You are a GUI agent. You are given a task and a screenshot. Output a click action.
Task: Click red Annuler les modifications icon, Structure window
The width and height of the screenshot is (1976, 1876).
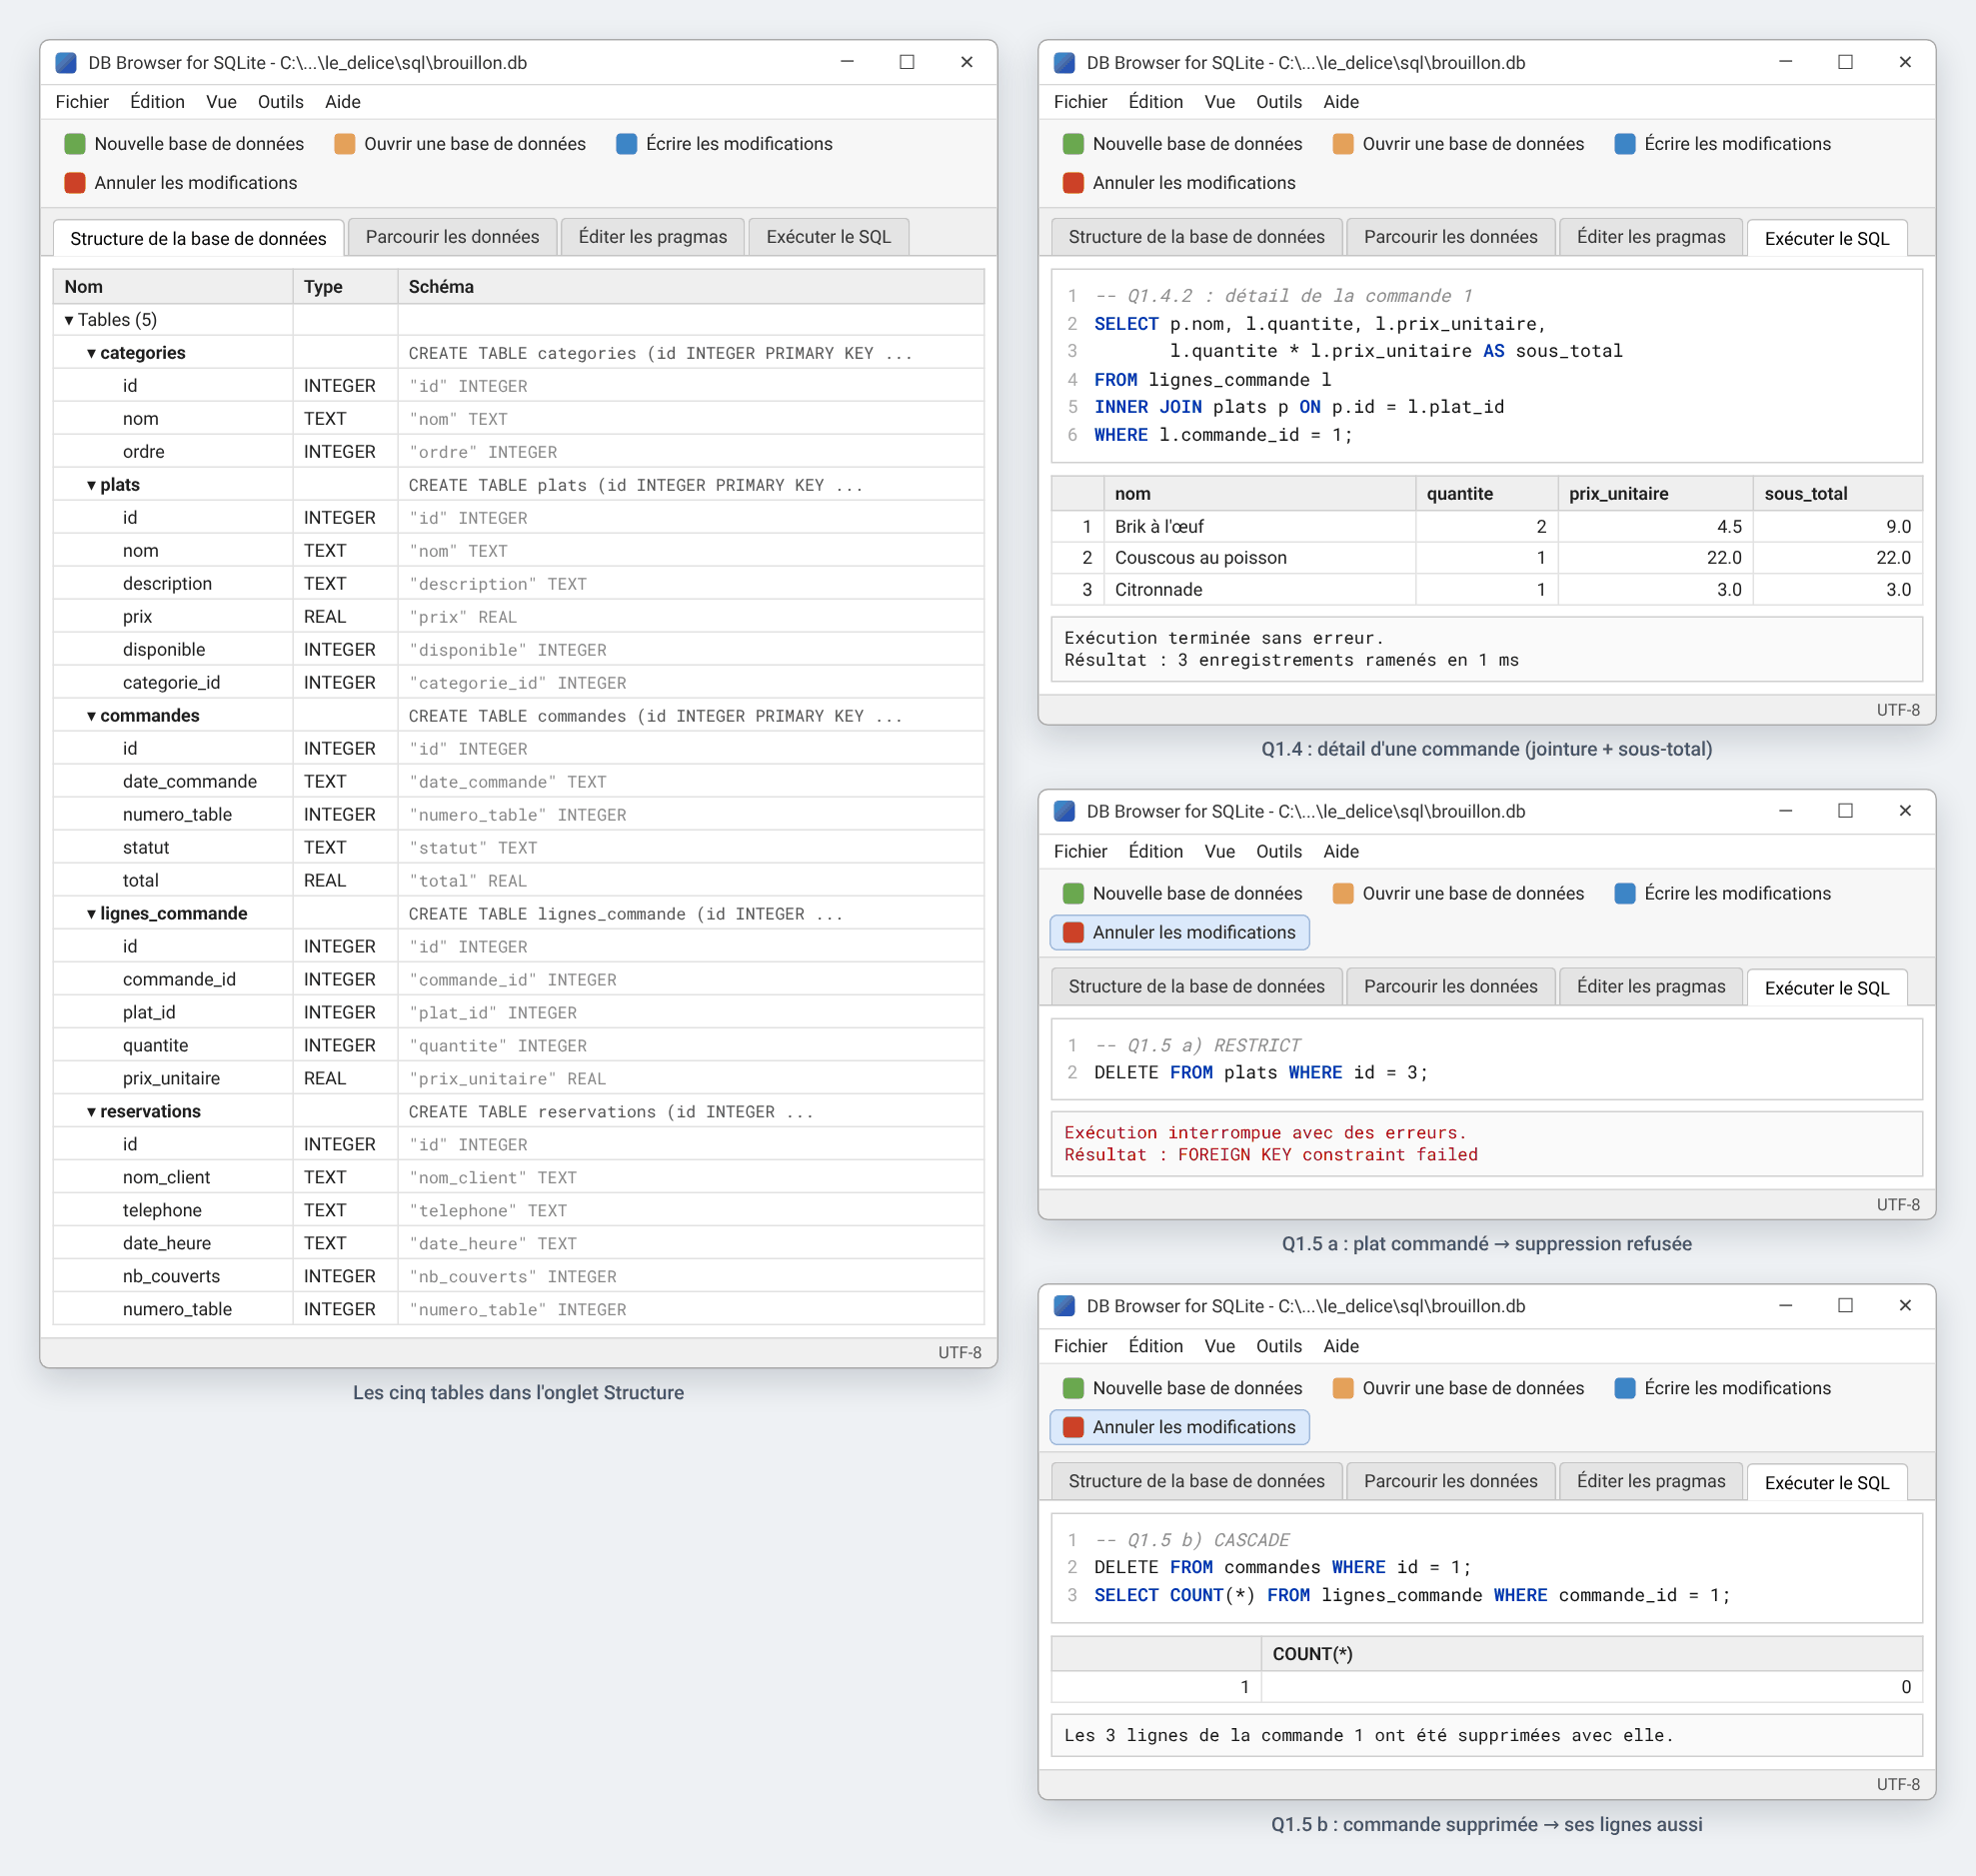[74, 183]
